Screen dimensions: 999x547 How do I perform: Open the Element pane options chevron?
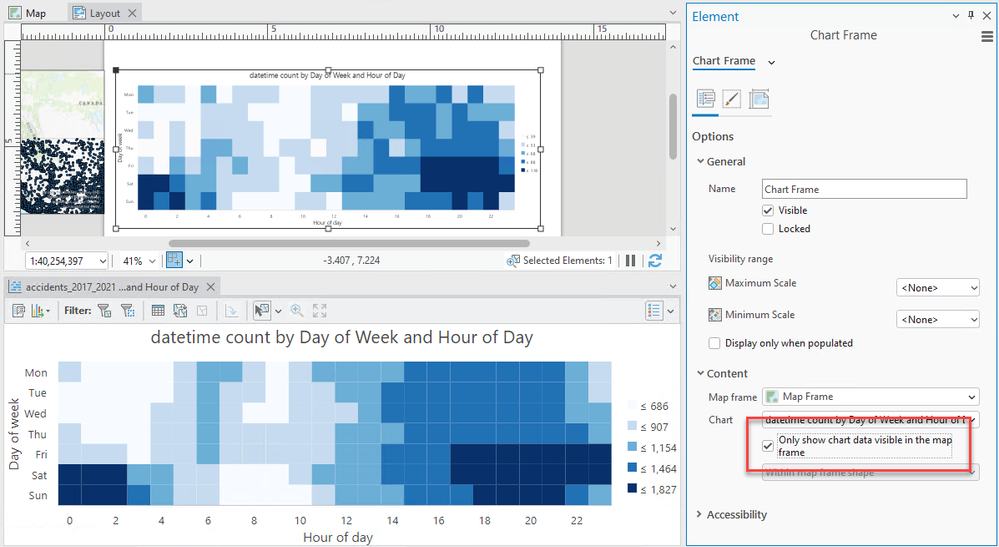point(956,16)
